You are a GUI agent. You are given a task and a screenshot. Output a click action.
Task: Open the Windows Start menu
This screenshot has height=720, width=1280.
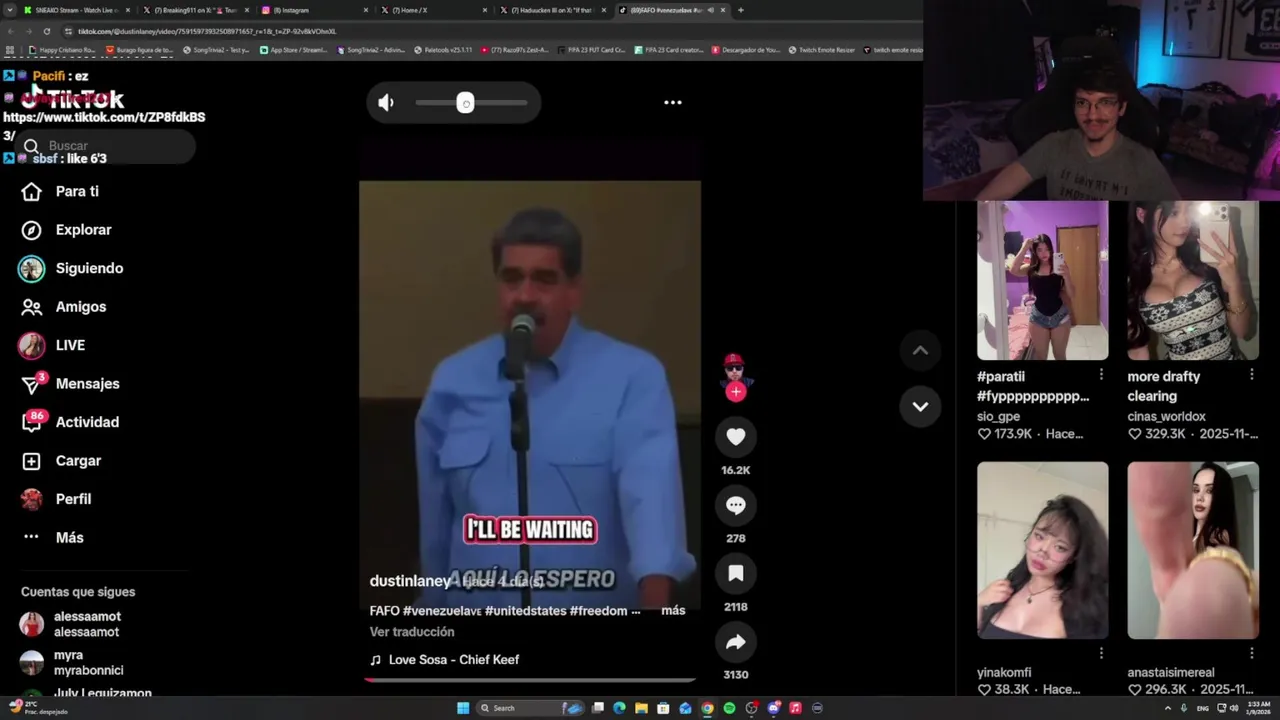463,708
